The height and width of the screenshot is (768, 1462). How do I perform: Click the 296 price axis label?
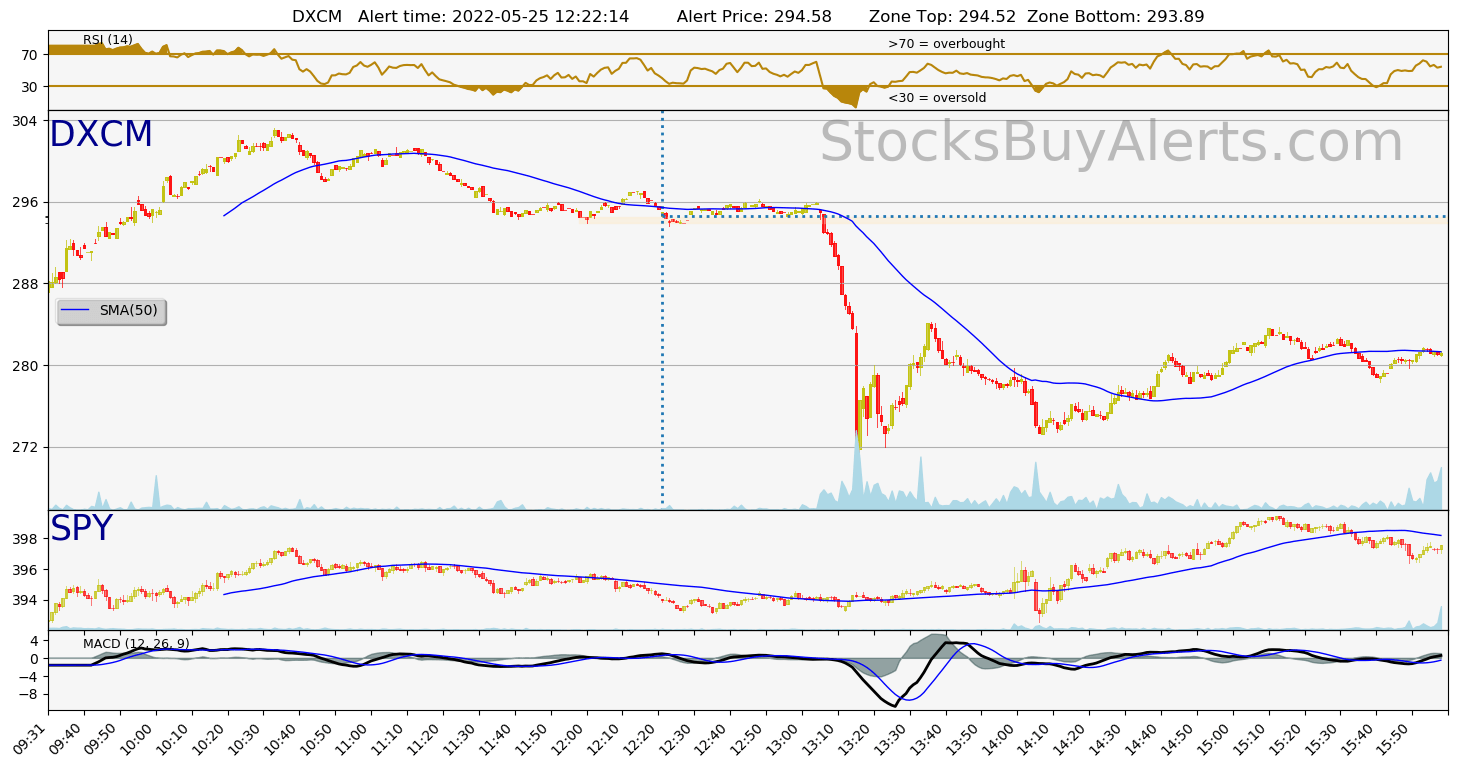(26, 202)
